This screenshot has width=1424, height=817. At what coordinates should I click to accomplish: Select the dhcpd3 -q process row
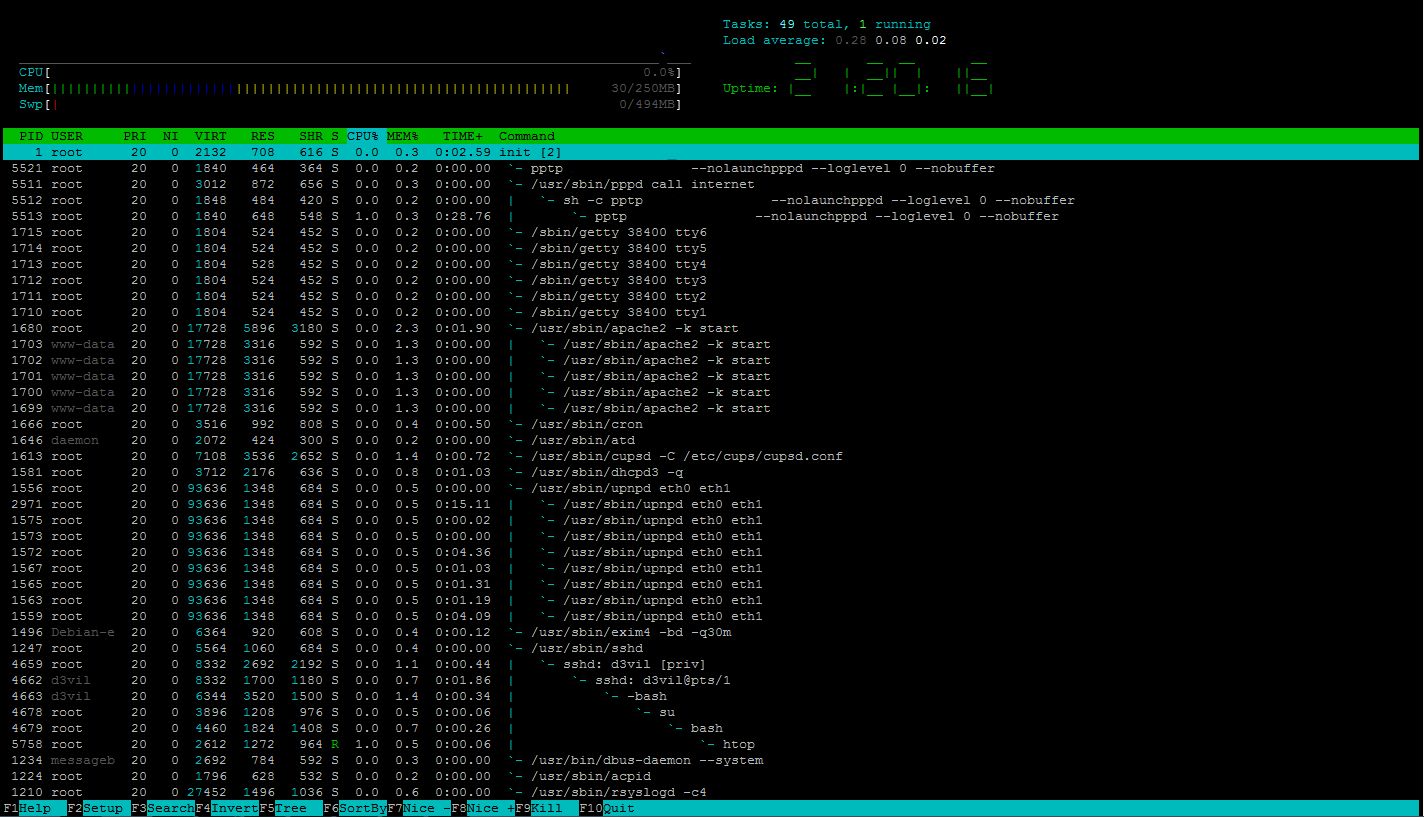coord(711,472)
